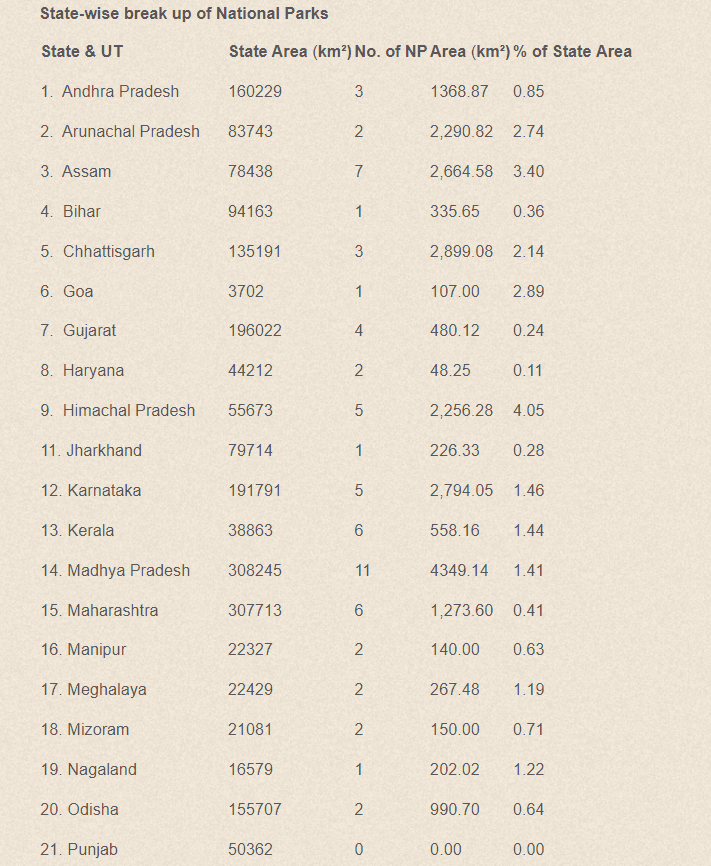Click Assam's national park area 2,664.58
The image size is (711, 866).
[461, 171]
